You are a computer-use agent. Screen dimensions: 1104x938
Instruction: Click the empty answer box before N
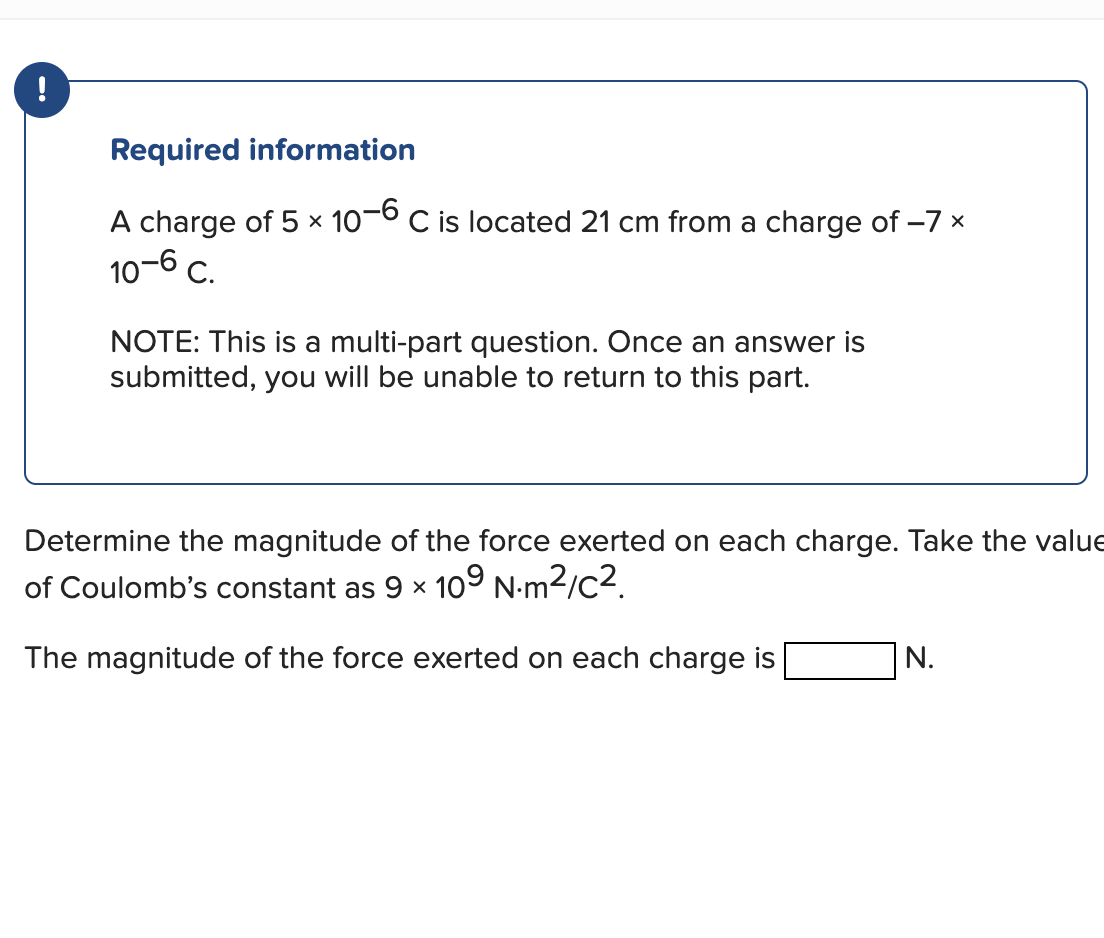[x=839, y=660]
